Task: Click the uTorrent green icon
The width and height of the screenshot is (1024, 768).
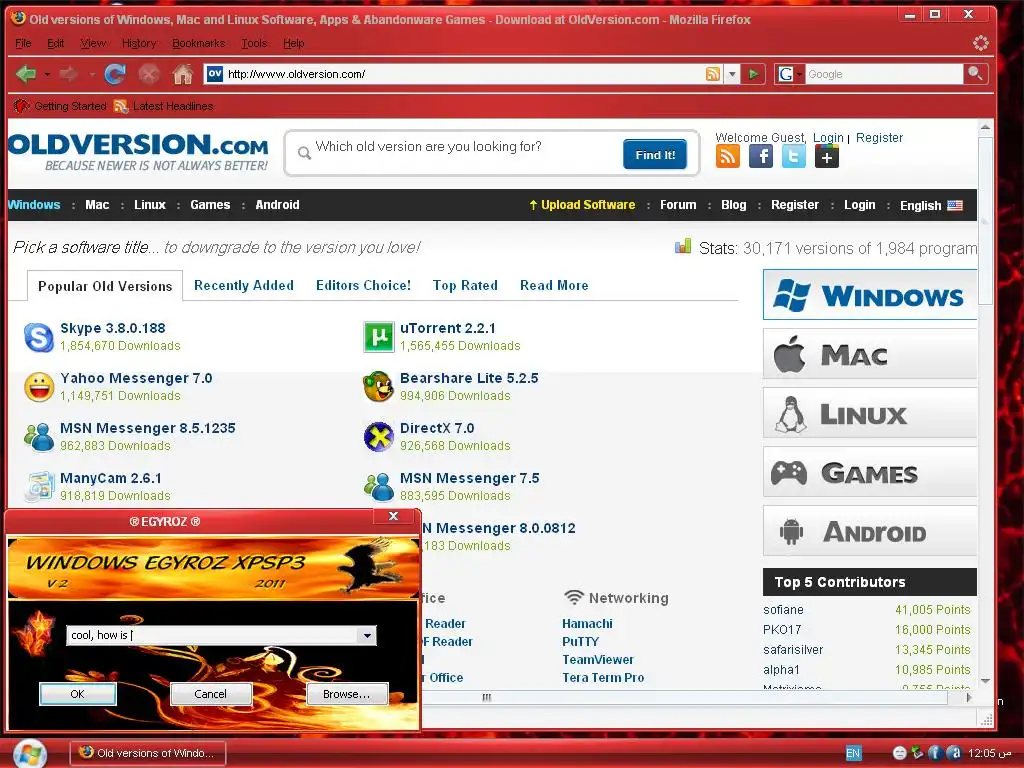Action: coord(379,337)
